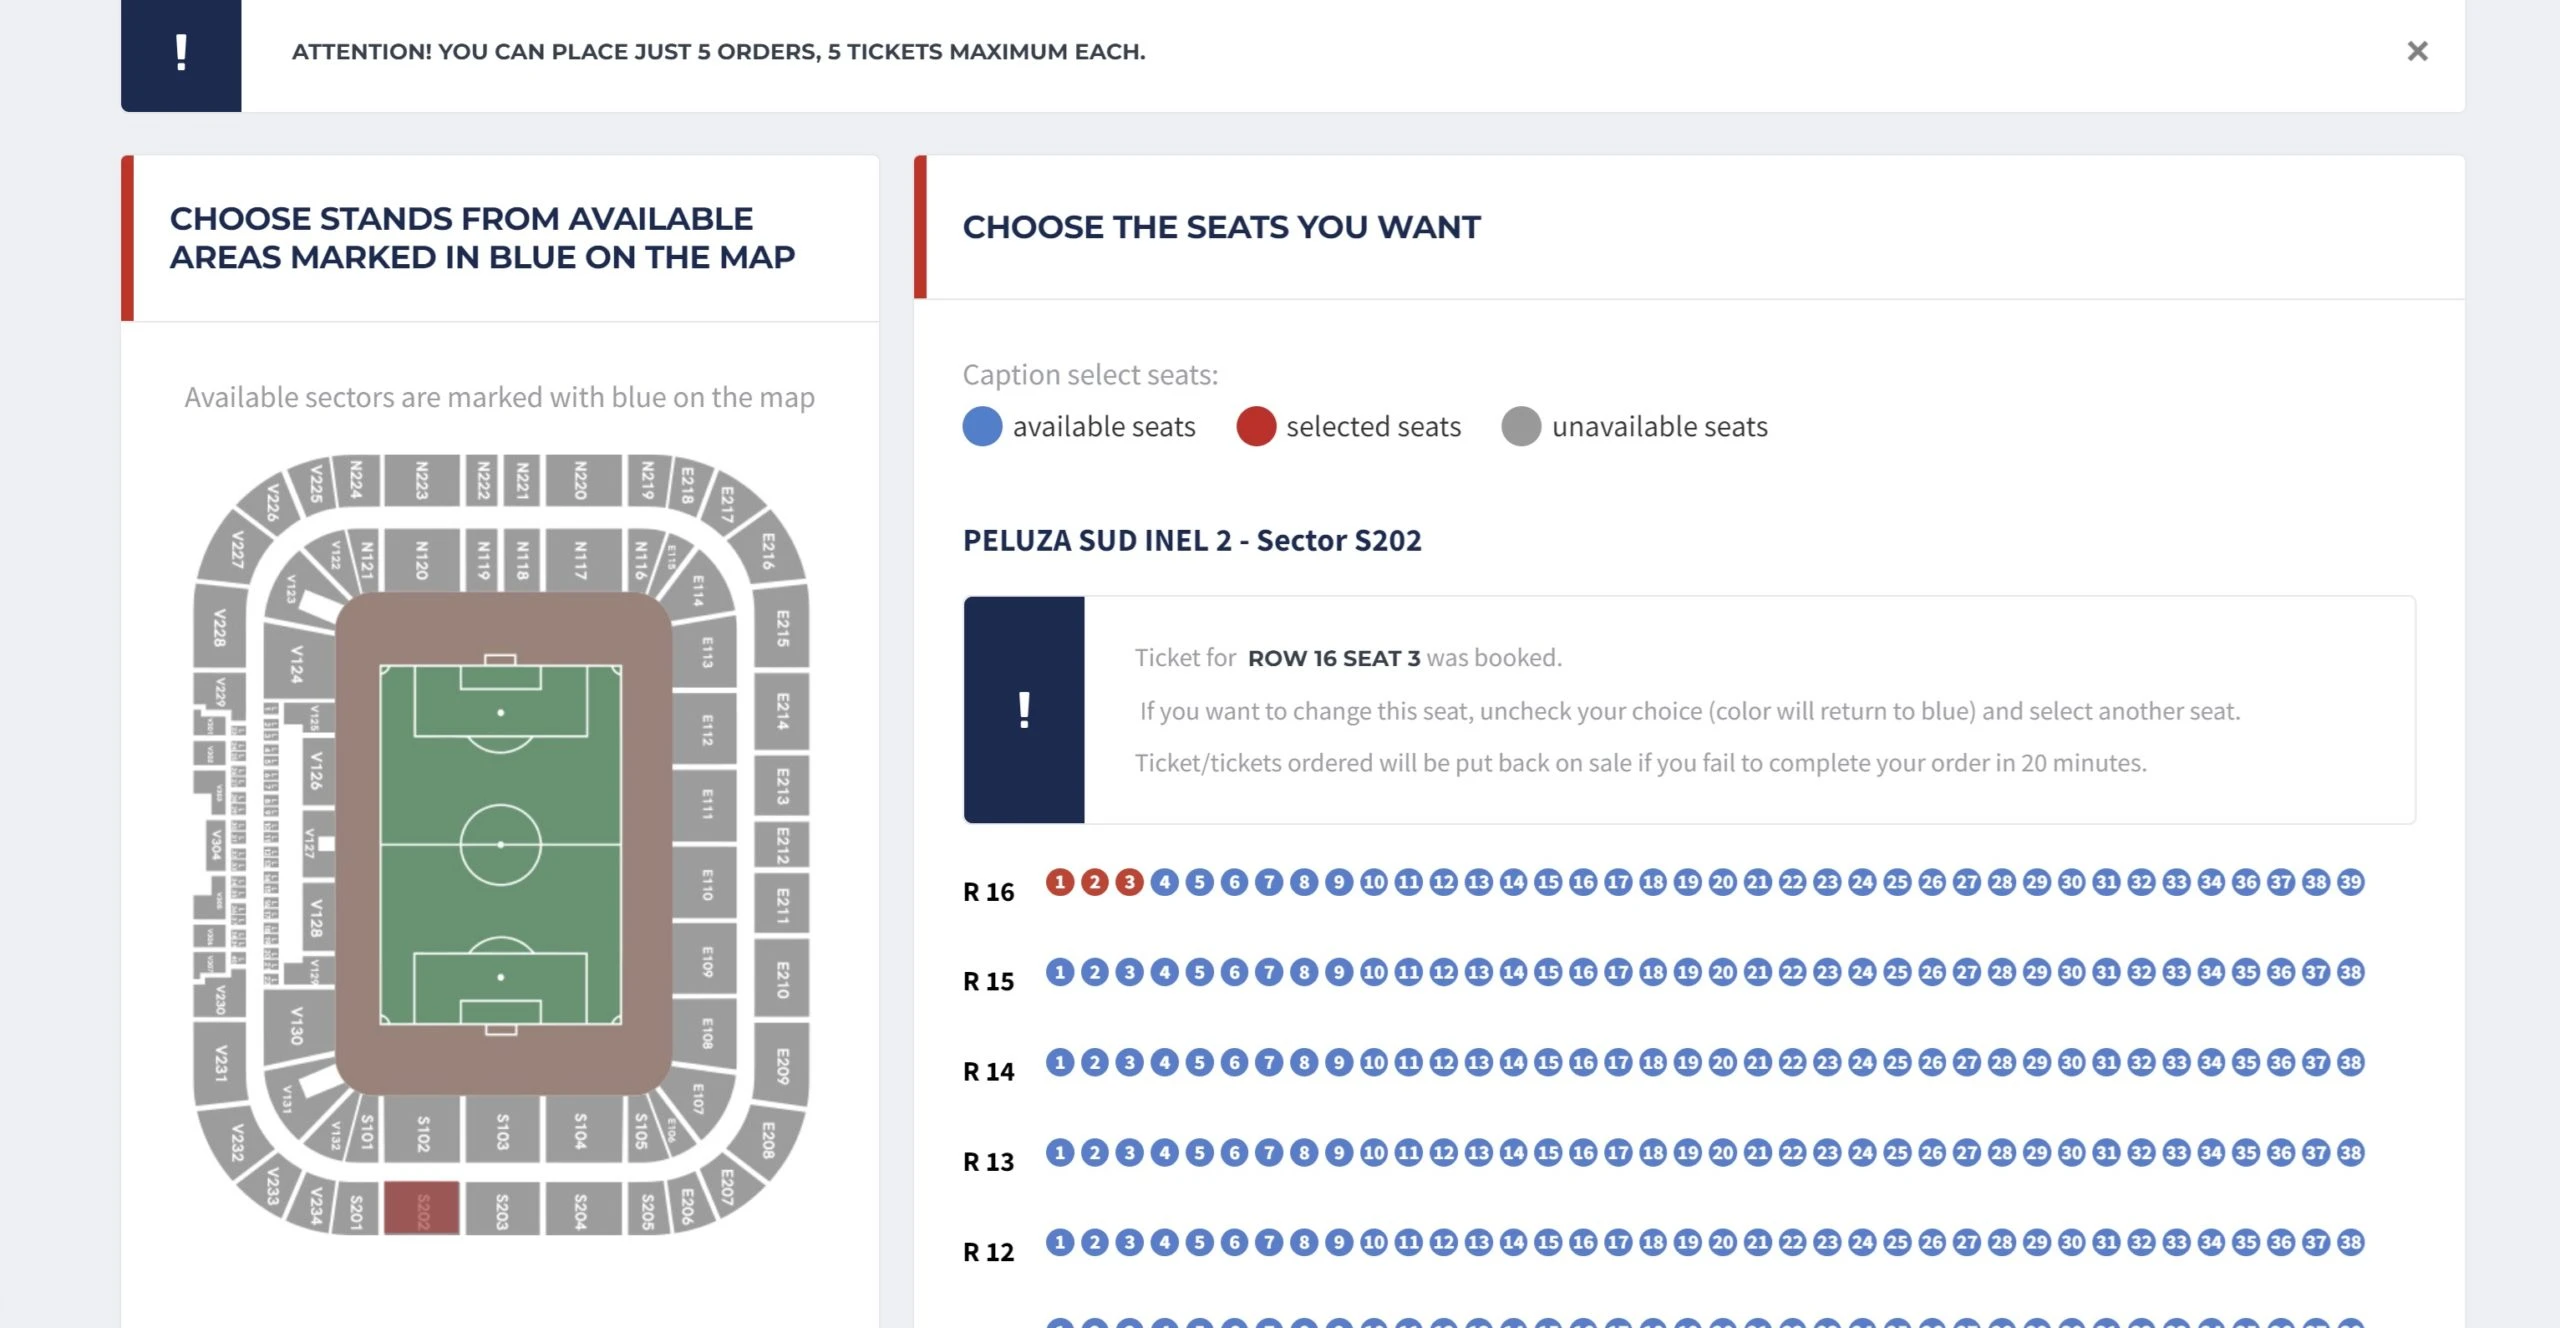Viewport: 2560px width, 1328px height.
Task: Pick seat 4 in row R 16
Action: pos(1164,882)
